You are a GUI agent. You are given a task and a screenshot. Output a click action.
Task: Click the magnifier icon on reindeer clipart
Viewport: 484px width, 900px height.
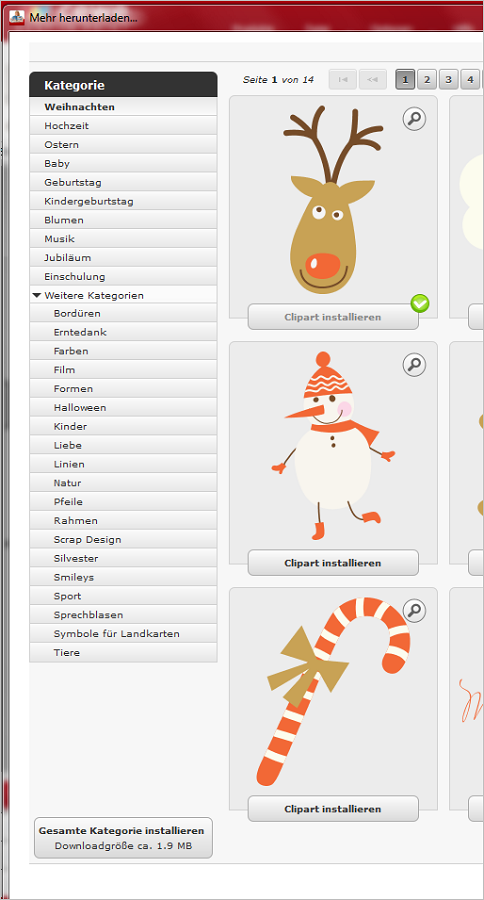pos(414,119)
